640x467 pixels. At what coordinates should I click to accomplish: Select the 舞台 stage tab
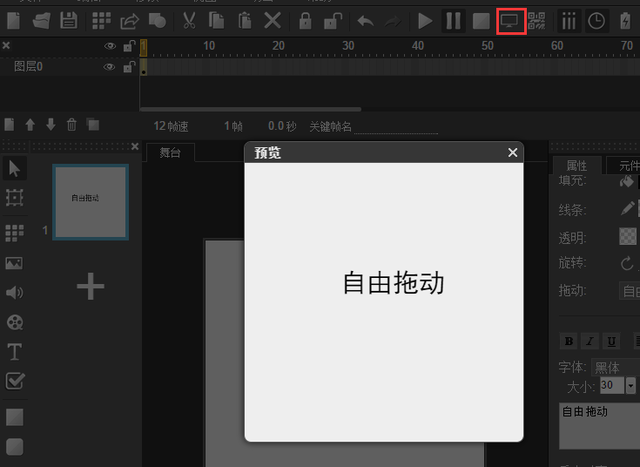click(x=168, y=153)
